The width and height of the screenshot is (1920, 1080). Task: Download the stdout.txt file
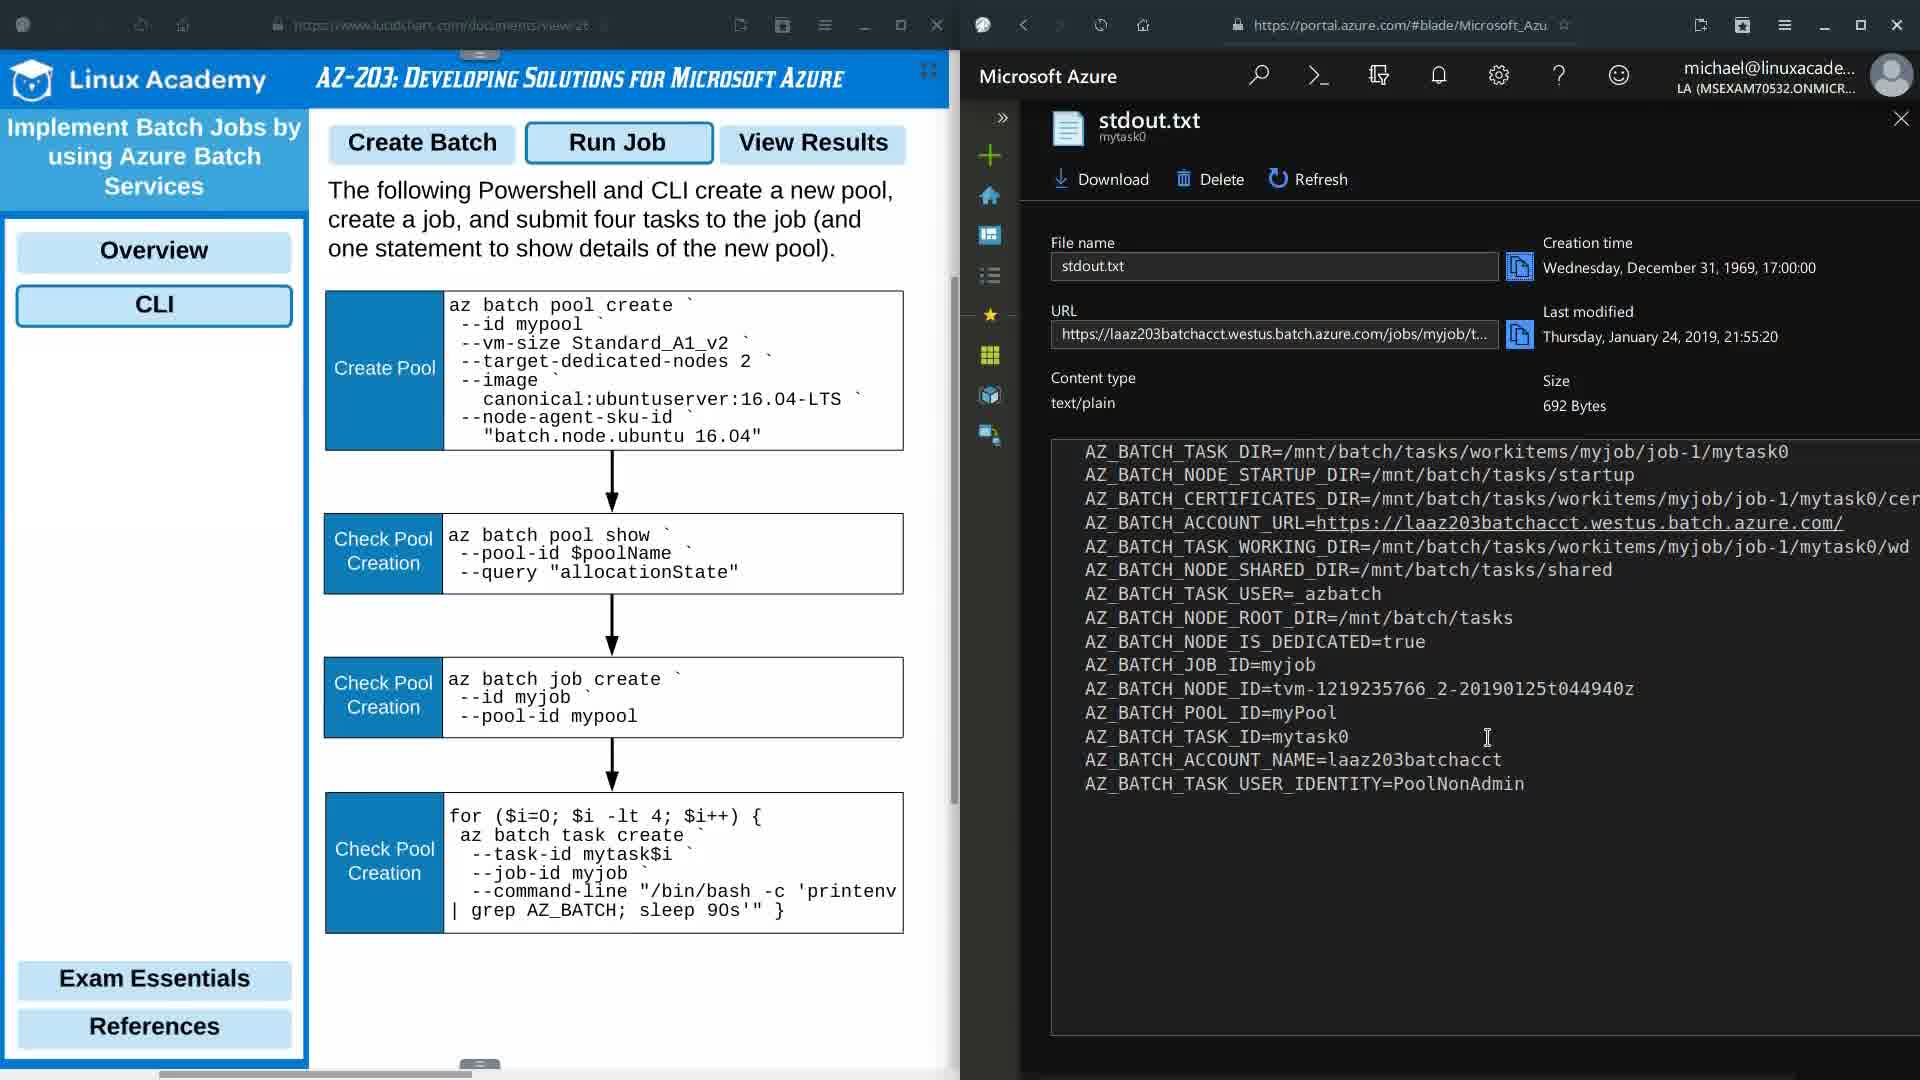click(1101, 179)
